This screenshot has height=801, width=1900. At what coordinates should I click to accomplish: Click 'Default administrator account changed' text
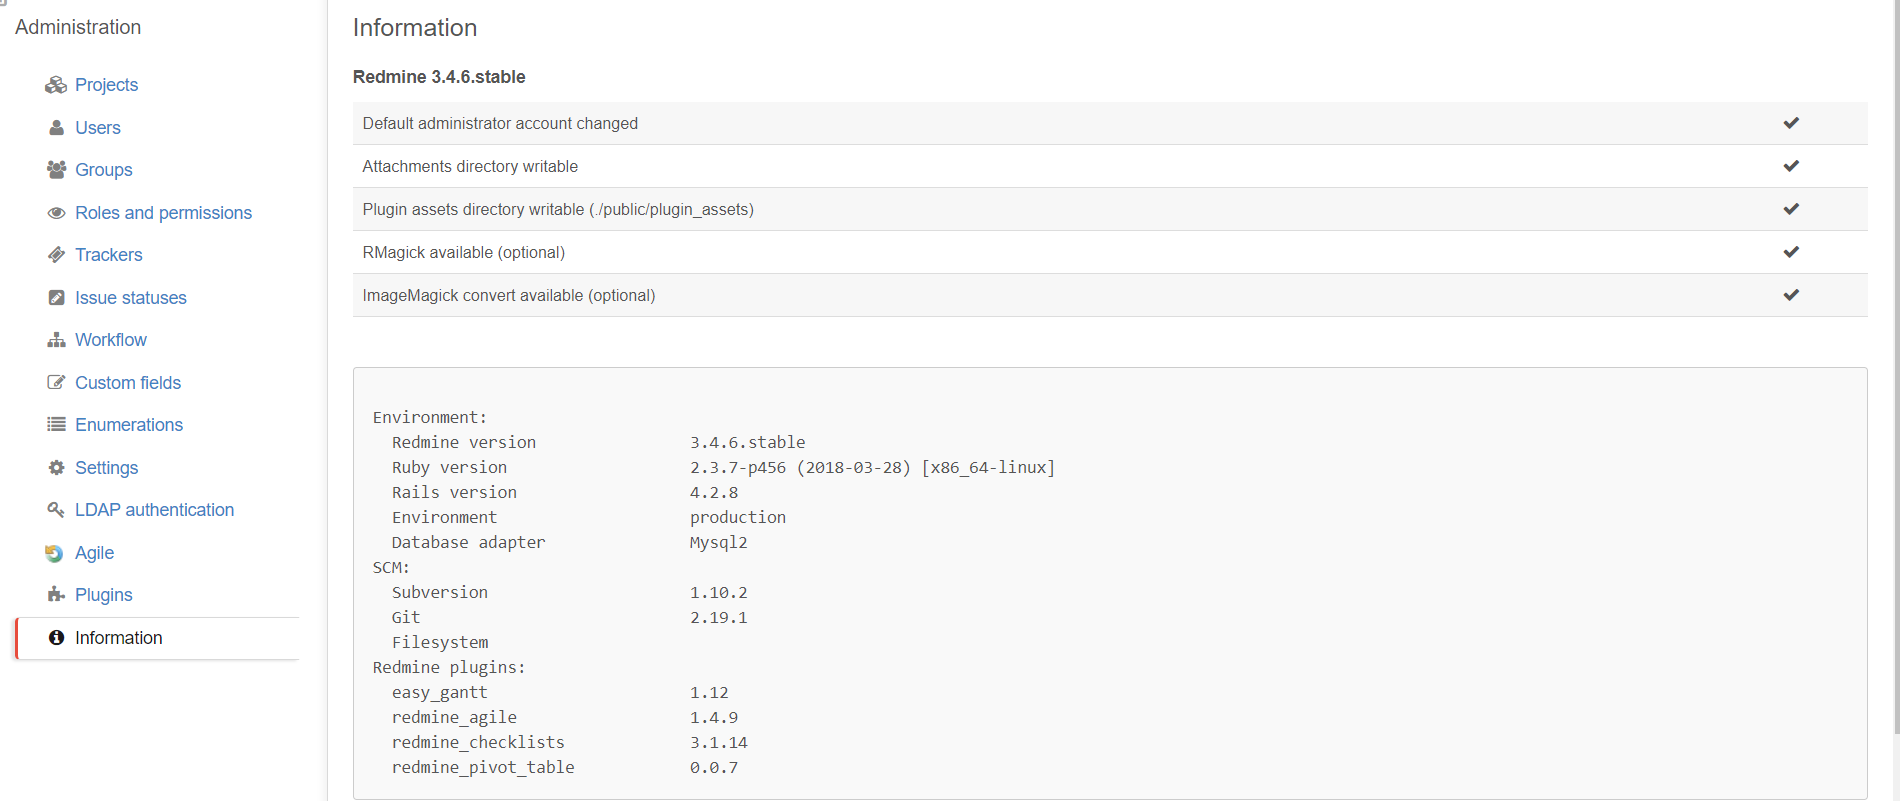(500, 123)
